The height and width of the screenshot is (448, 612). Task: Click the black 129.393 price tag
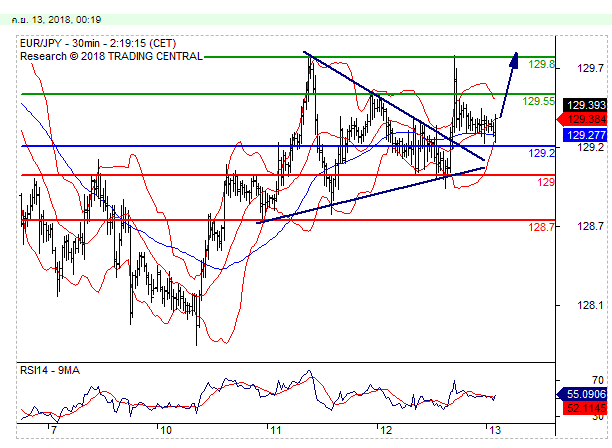(x=585, y=105)
